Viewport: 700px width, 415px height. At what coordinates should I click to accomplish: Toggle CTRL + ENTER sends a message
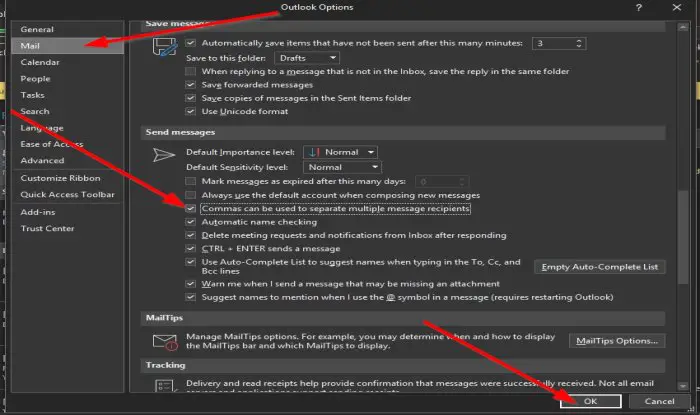191,249
